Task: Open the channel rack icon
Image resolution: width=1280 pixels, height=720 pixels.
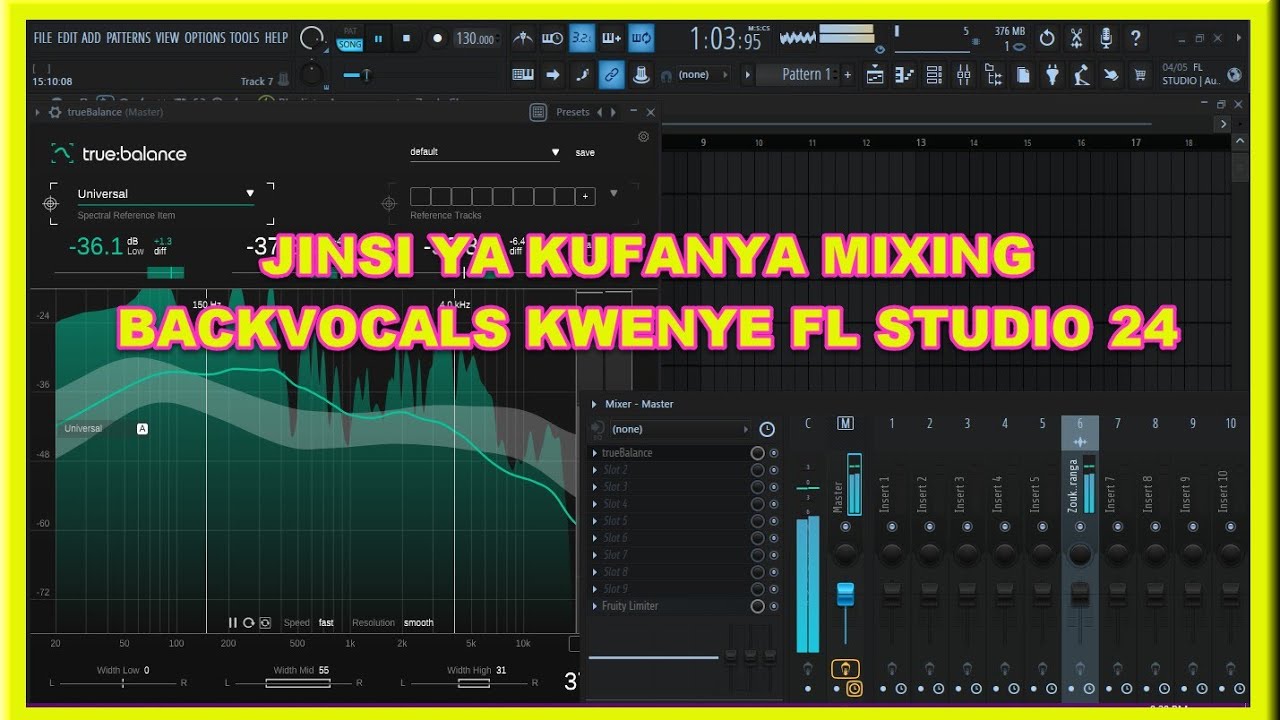Action: (x=934, y=75)
